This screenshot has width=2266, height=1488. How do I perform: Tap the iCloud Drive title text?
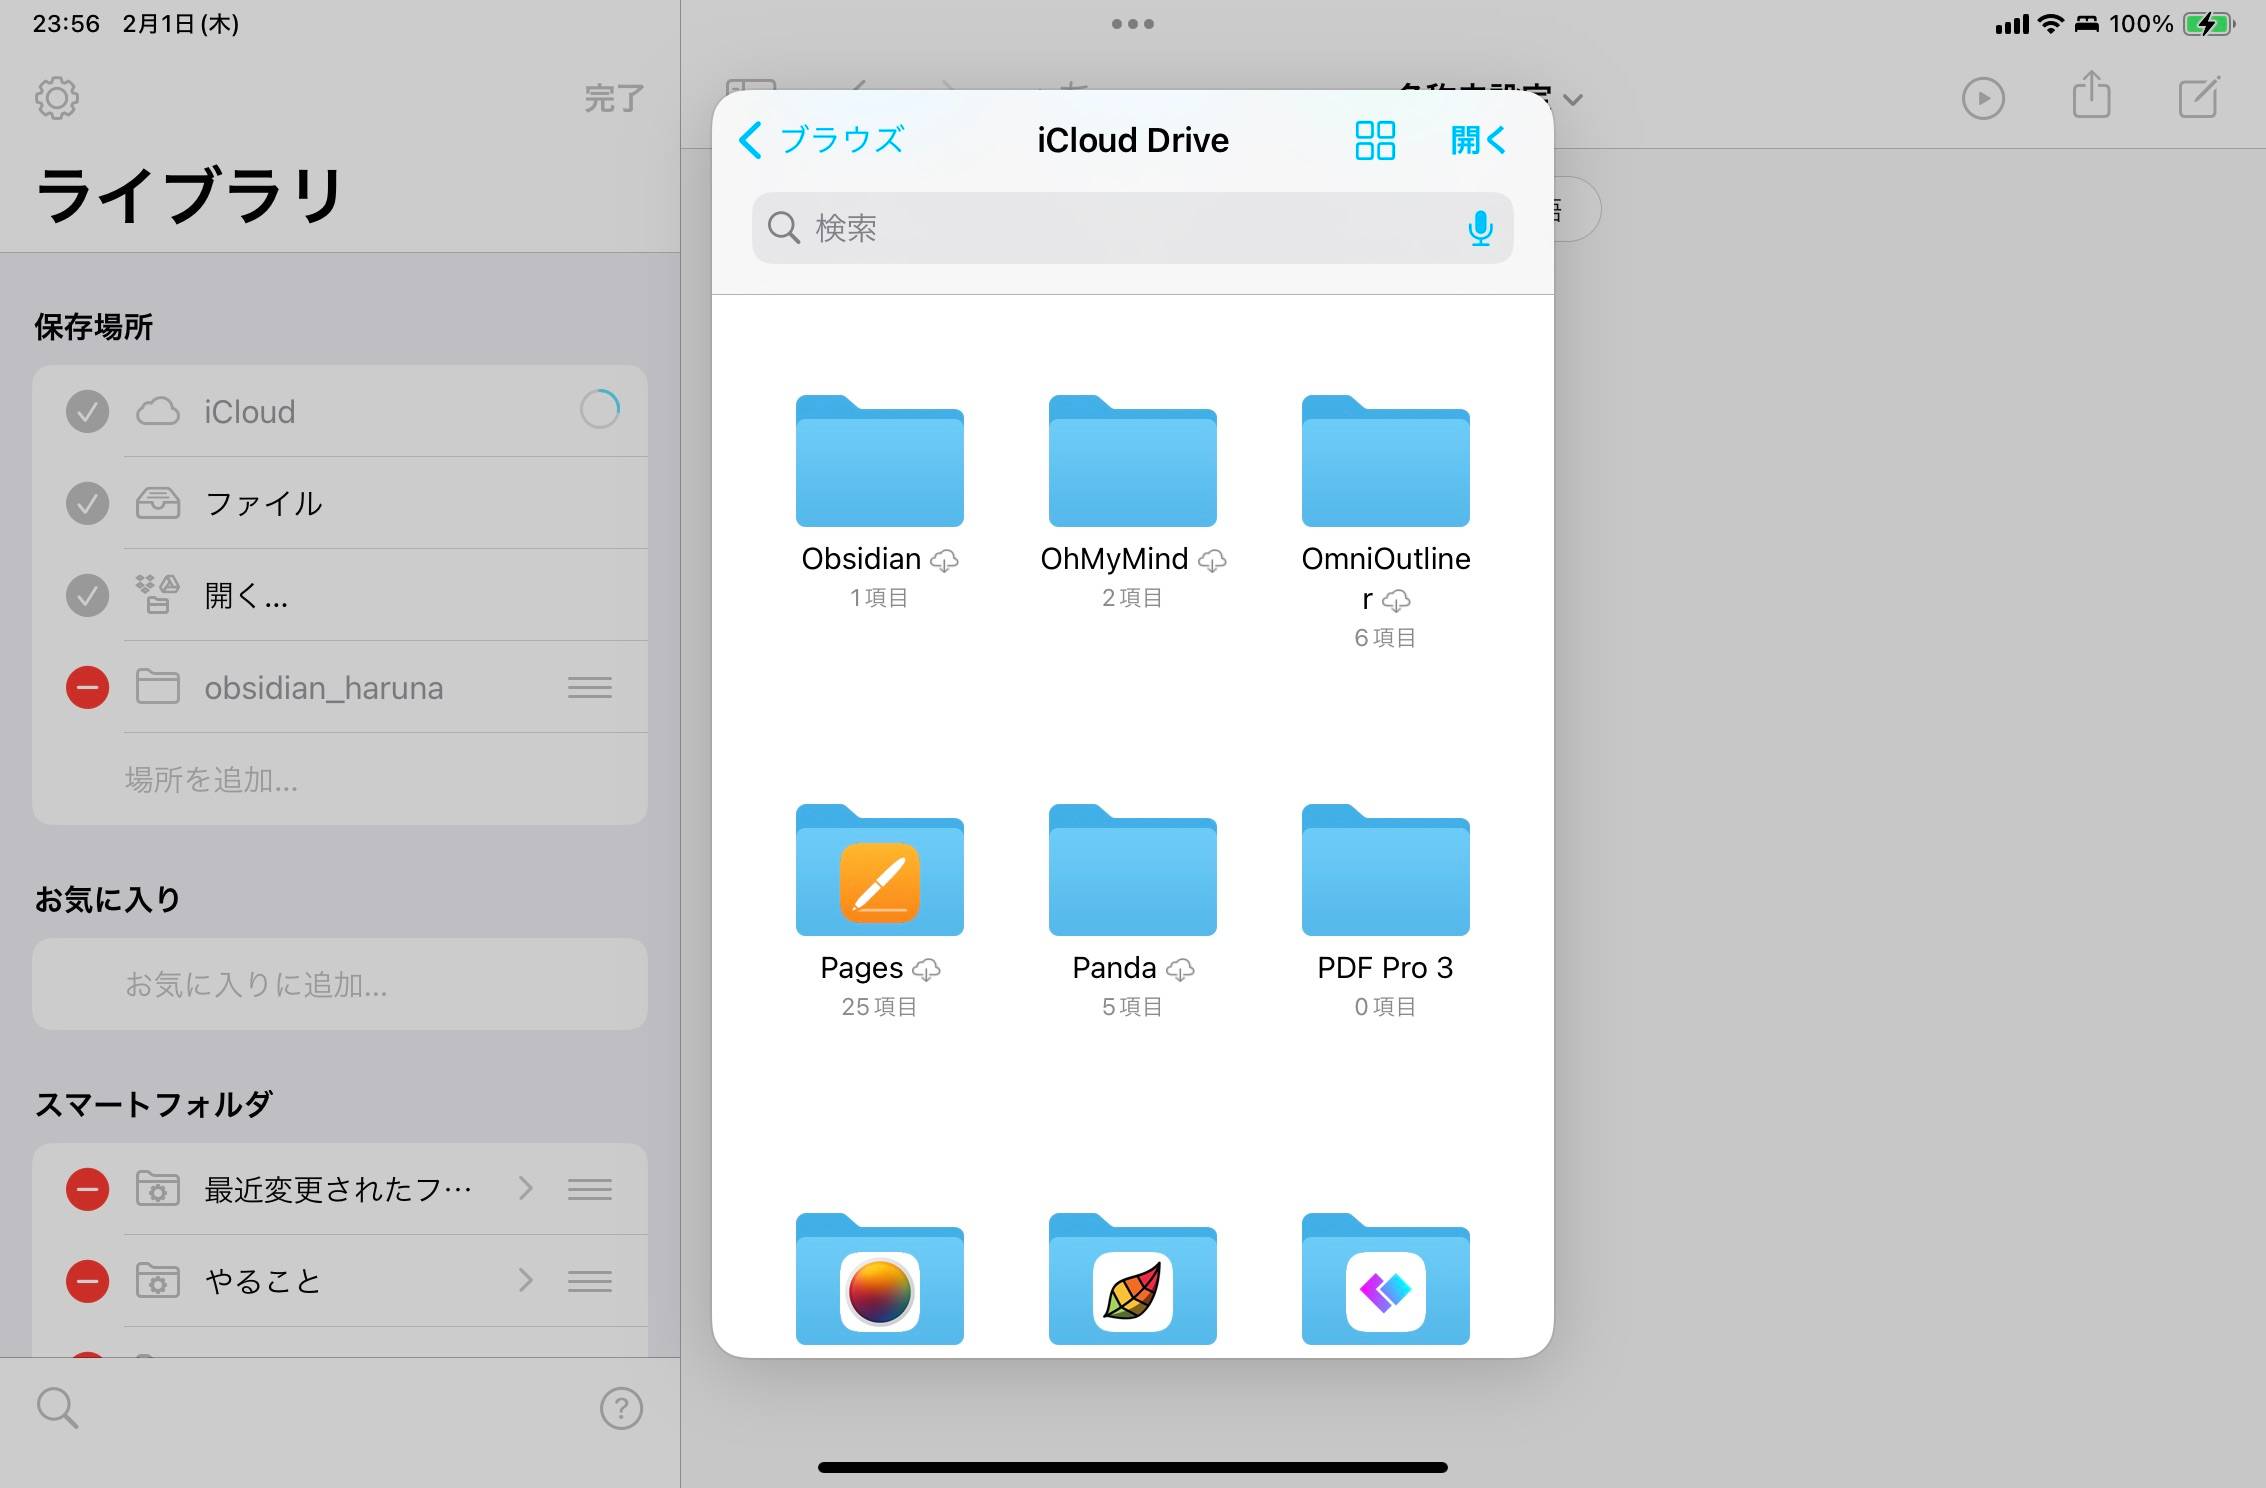(1133, 140)
